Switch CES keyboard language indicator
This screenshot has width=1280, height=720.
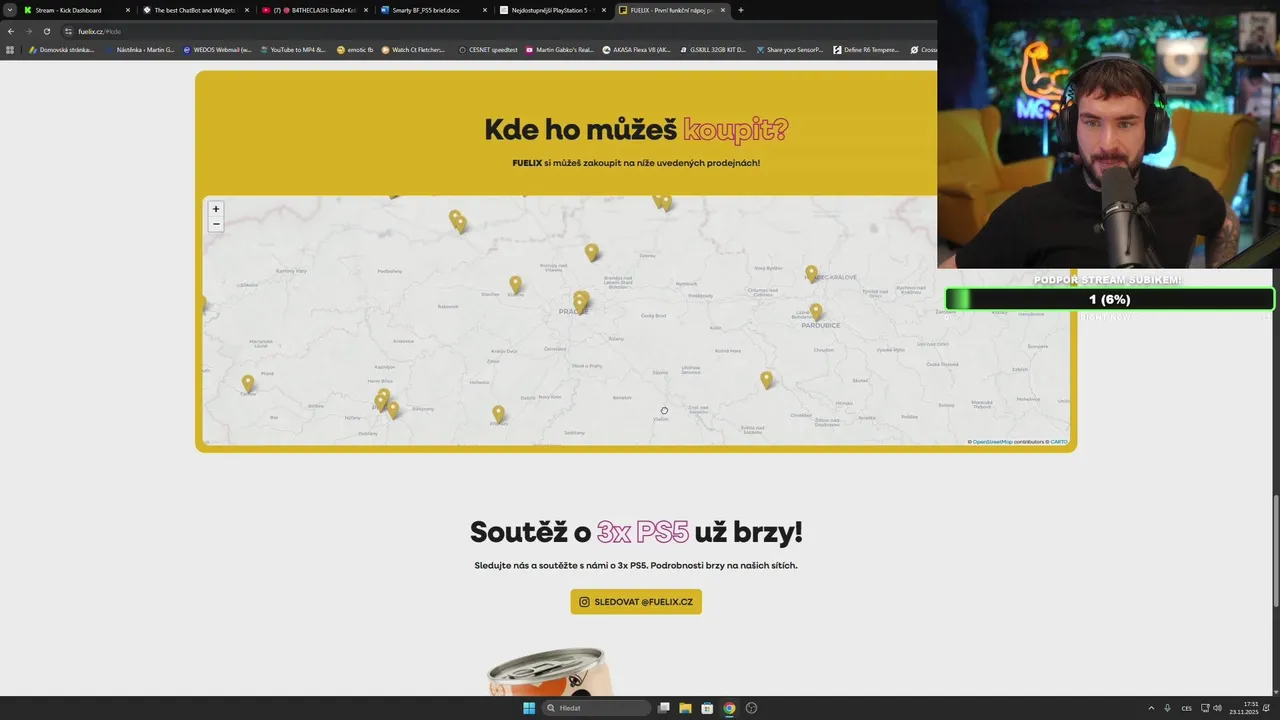[1187, 708]
